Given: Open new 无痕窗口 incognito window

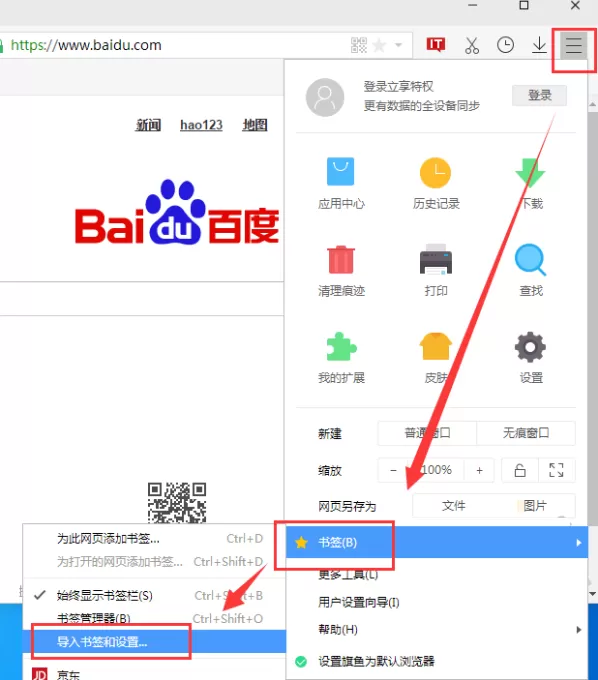Looking at the screenshot, I should 526,433.
